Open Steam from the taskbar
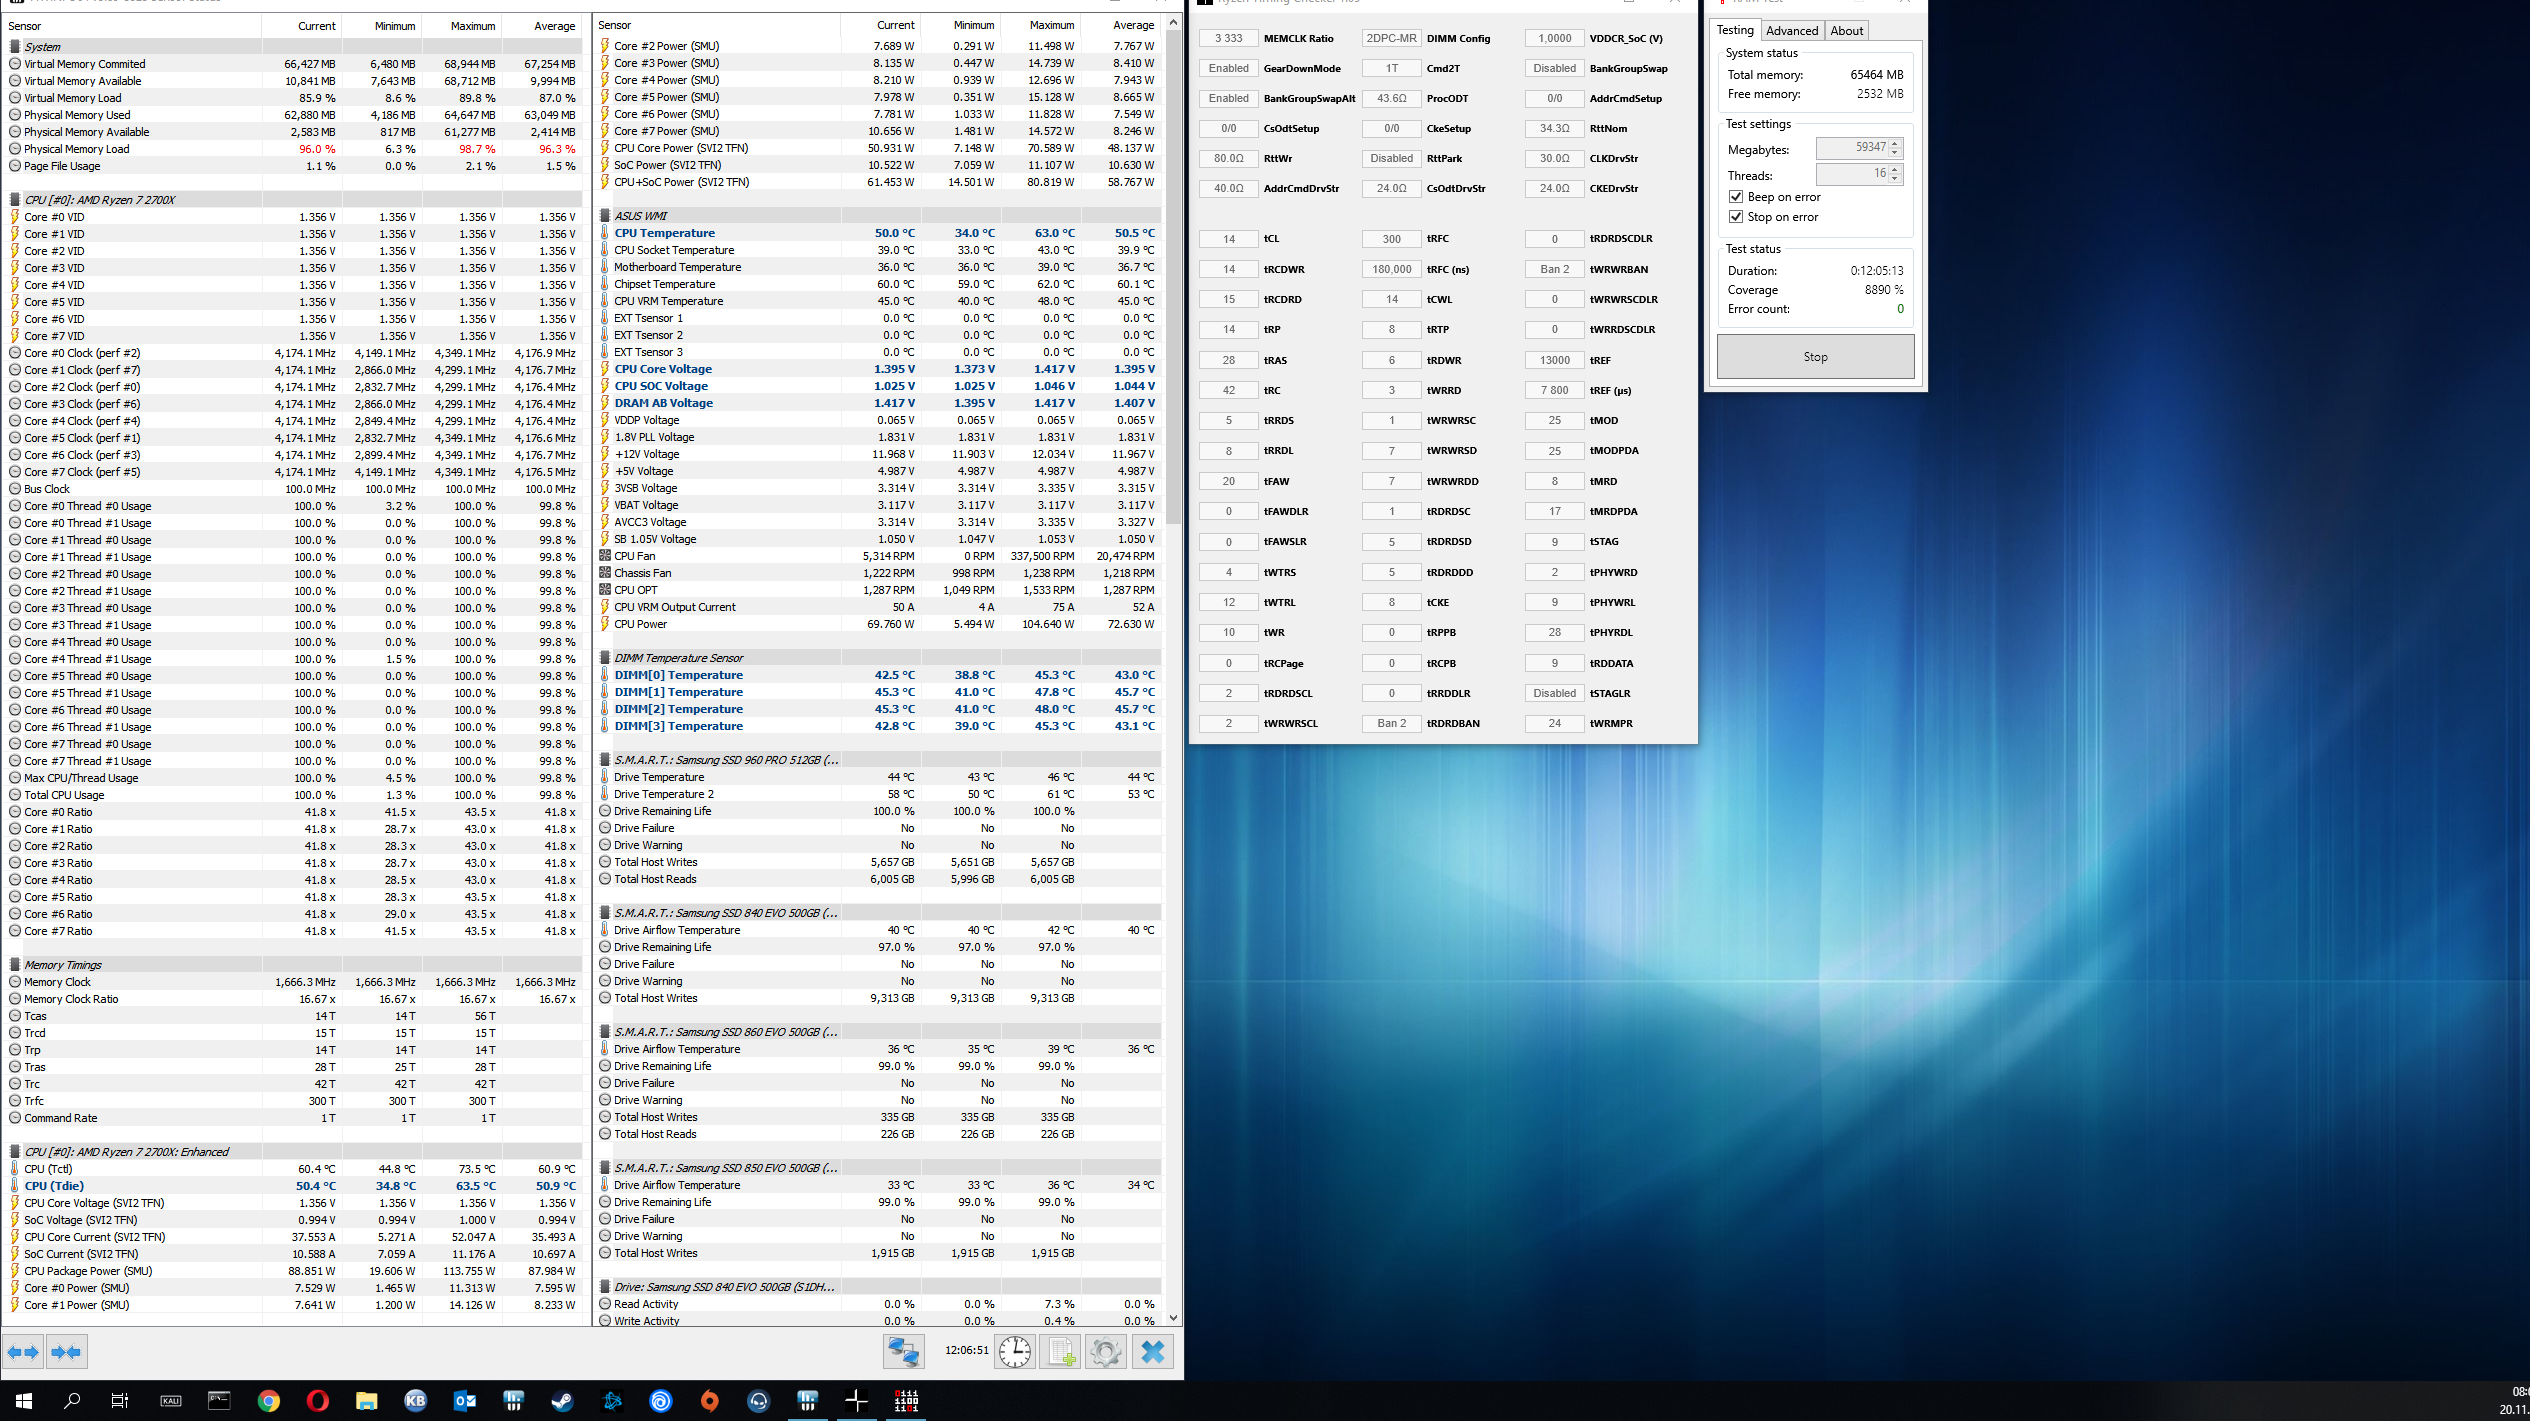The width and height of the screenshot is (2530, 1421). [x=563, y=1401]
